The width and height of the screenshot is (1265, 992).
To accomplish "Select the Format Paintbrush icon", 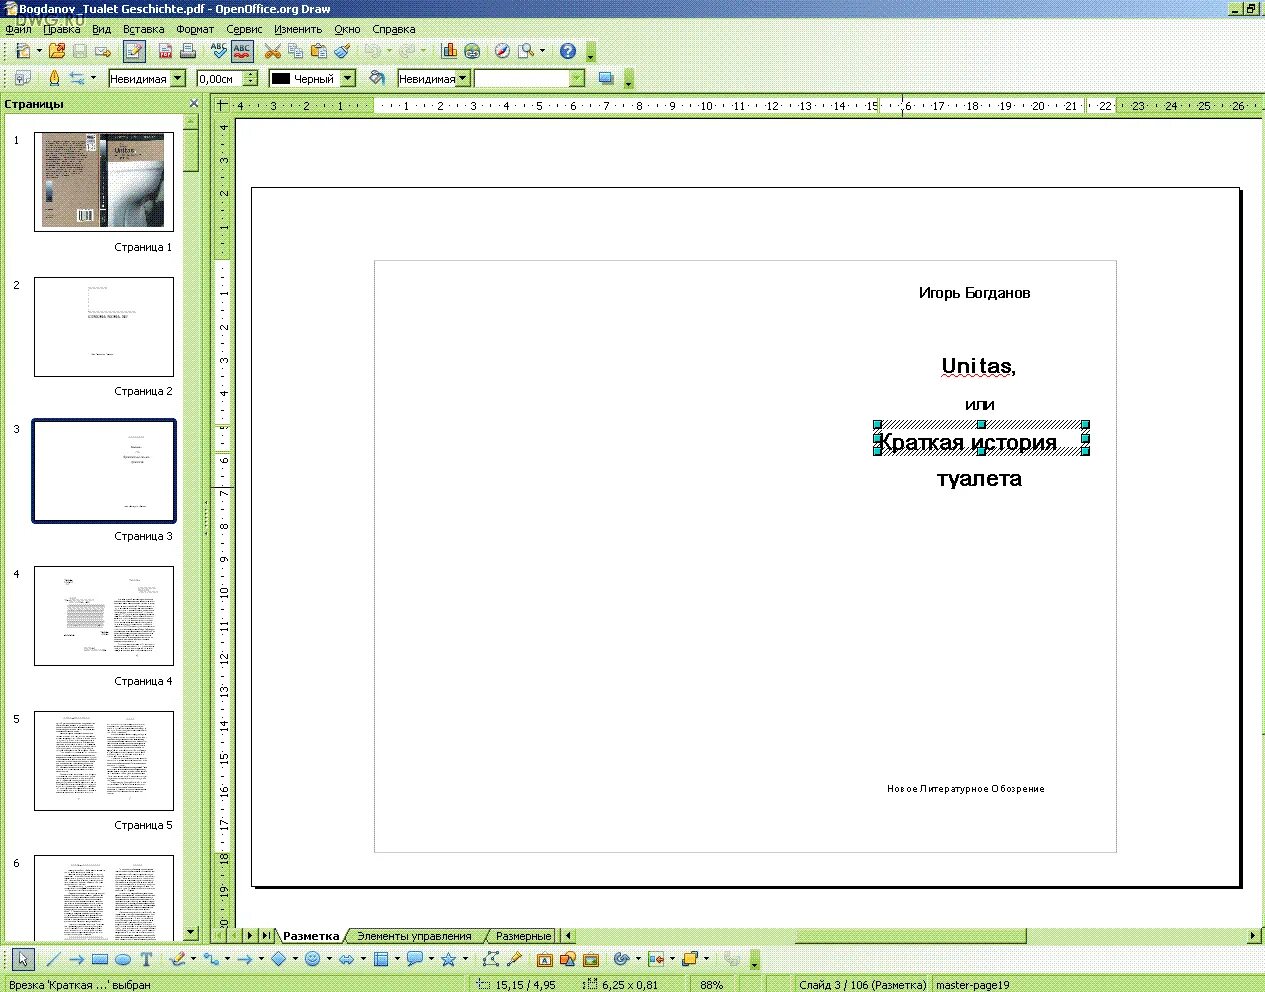I will [x=342, y=51].
